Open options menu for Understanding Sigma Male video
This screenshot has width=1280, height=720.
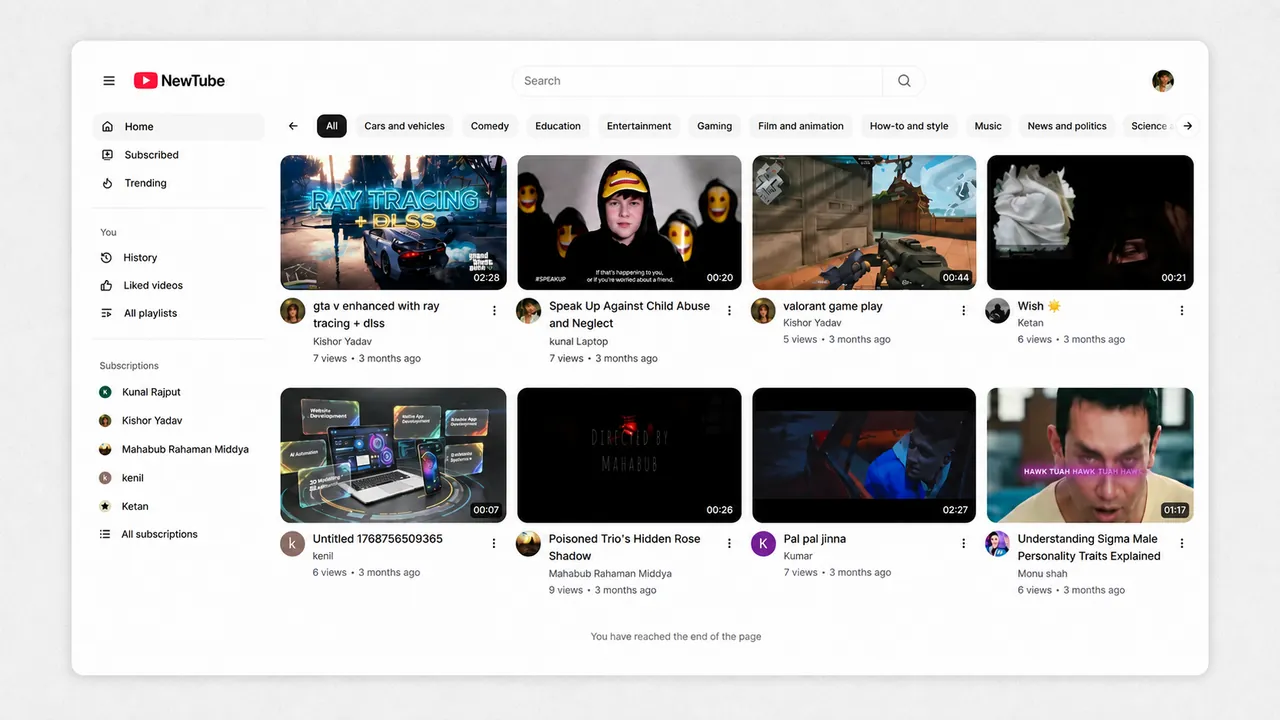click(1182, 543)
